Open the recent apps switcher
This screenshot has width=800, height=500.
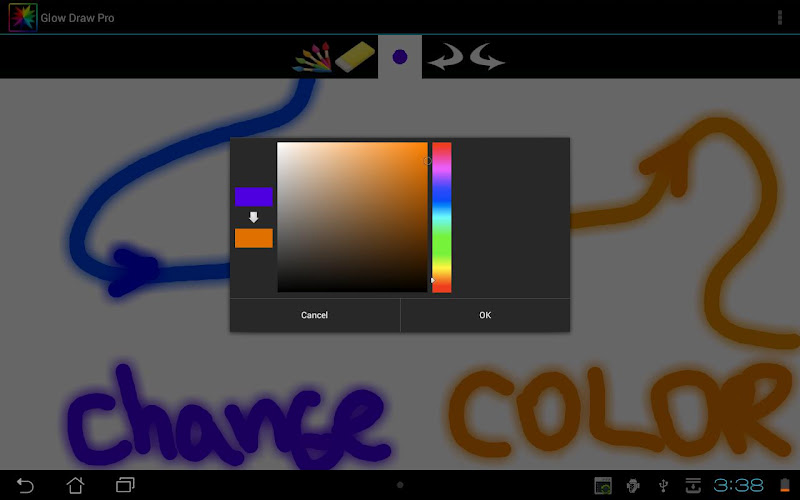125,485
